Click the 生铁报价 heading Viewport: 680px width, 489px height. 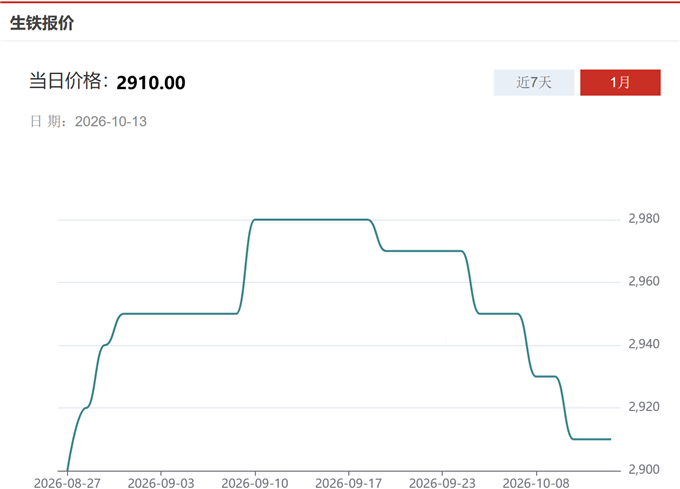coord(42,23)
